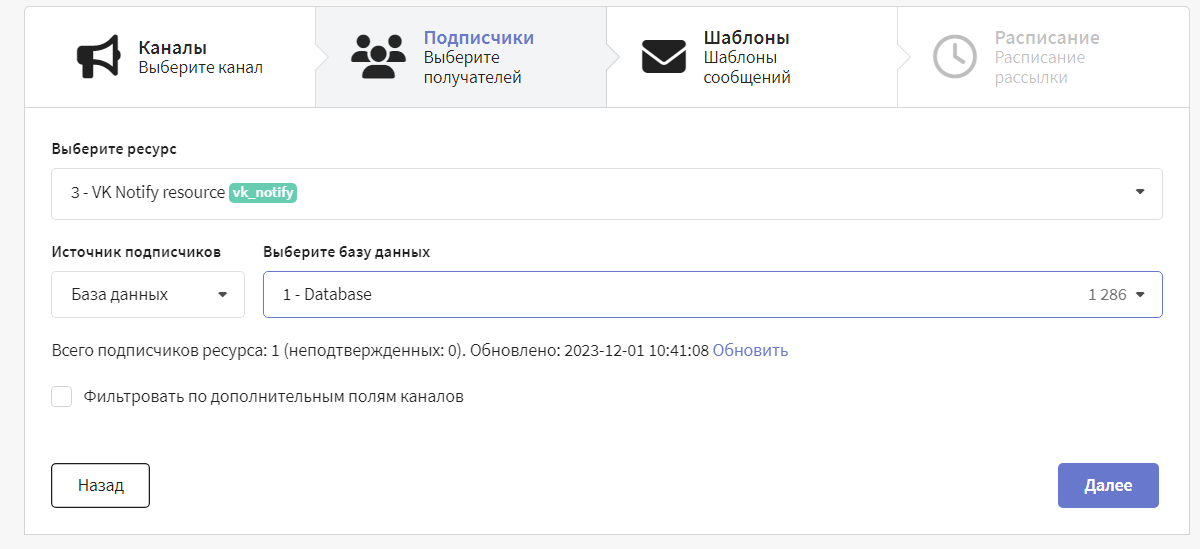
Task: Click the Subscribers people group icon
Action: click(378, 57)
